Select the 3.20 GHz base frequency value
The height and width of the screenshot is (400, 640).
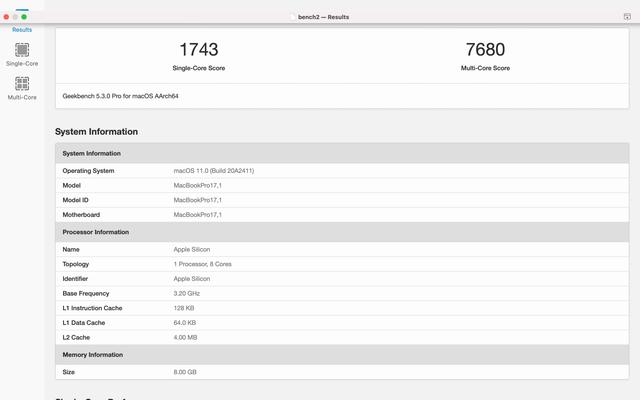187,293
